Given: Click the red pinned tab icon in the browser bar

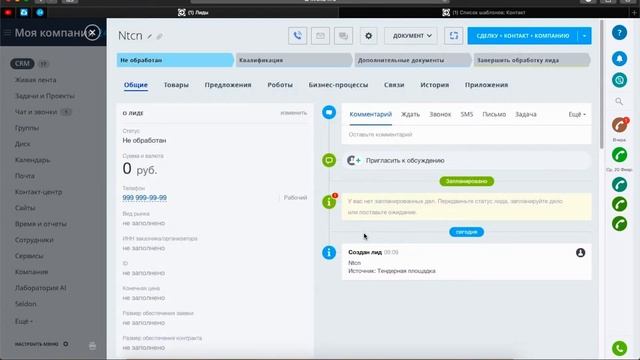Looking at the screenshot, I should pos(8,13).
